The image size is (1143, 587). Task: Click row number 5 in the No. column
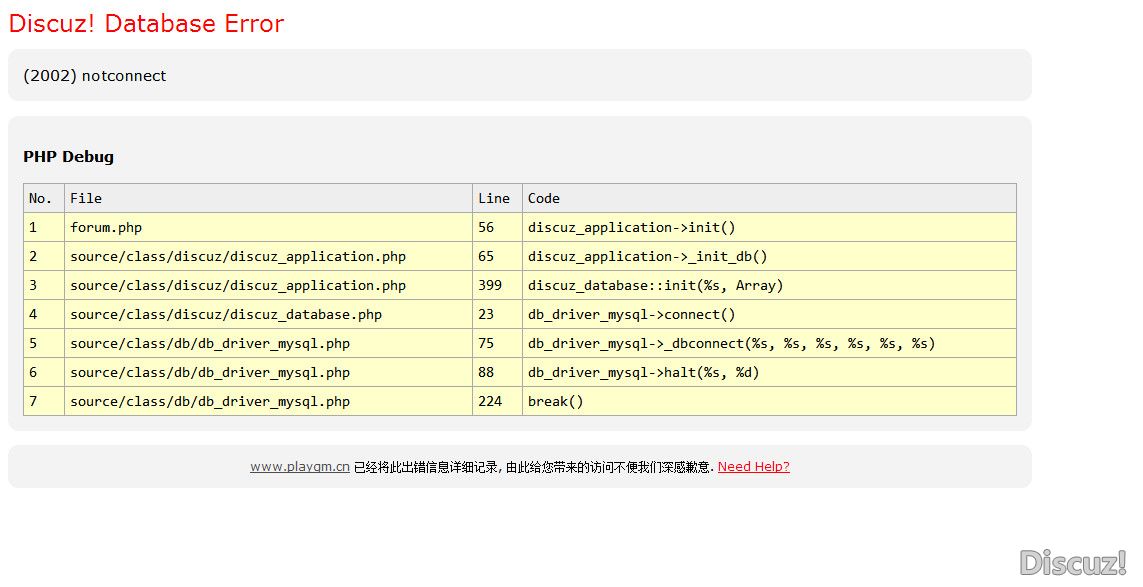(x=44, y=343)
